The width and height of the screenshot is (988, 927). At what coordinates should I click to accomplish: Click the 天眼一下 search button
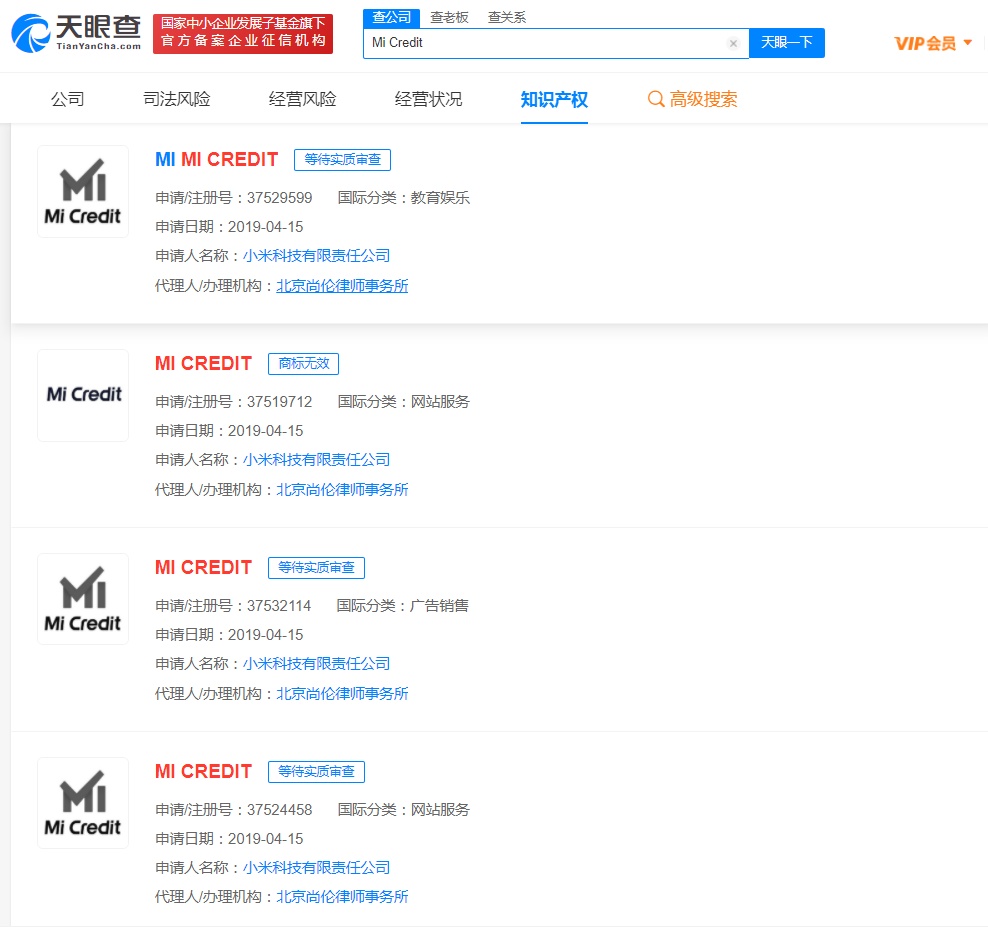(x=786, y=43)
